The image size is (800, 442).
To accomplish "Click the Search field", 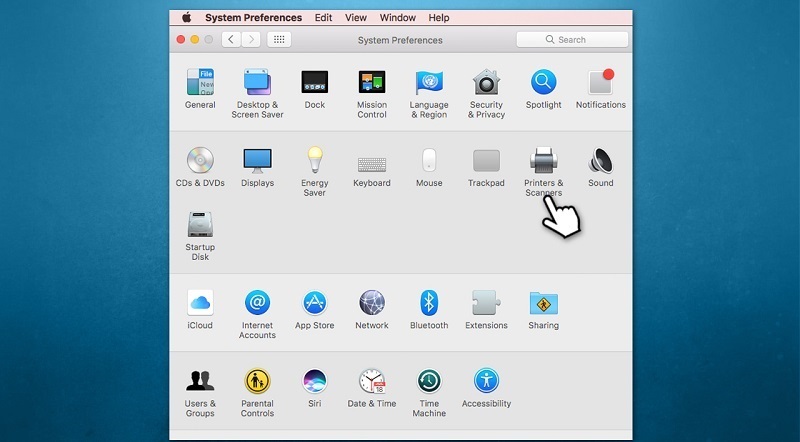I will pos(572,39).
